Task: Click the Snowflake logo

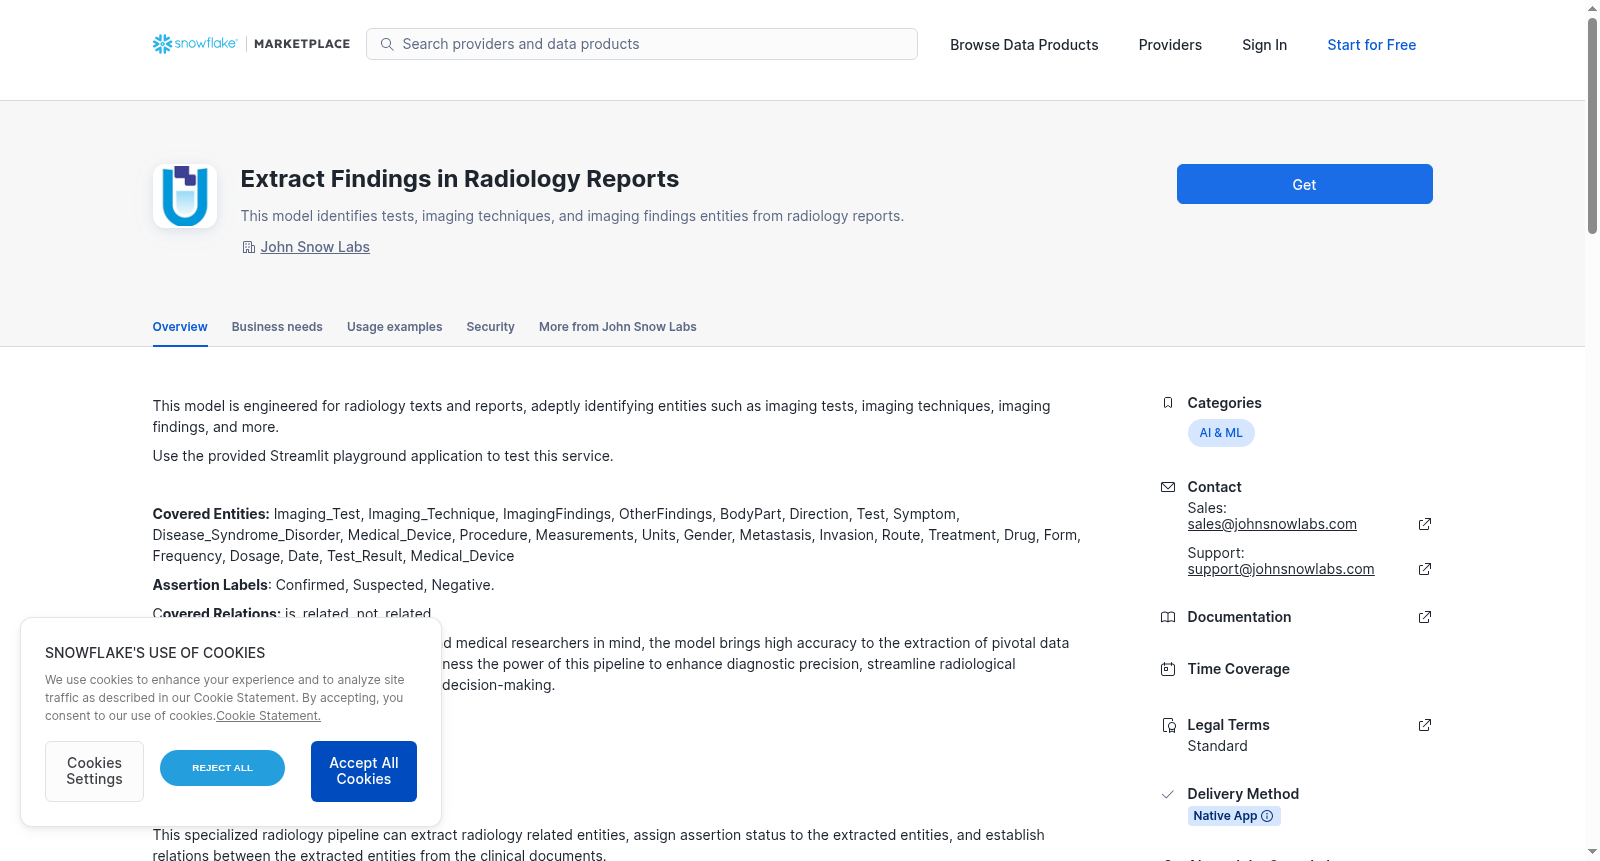Action: pyautogui.click(x=195, y=44)
